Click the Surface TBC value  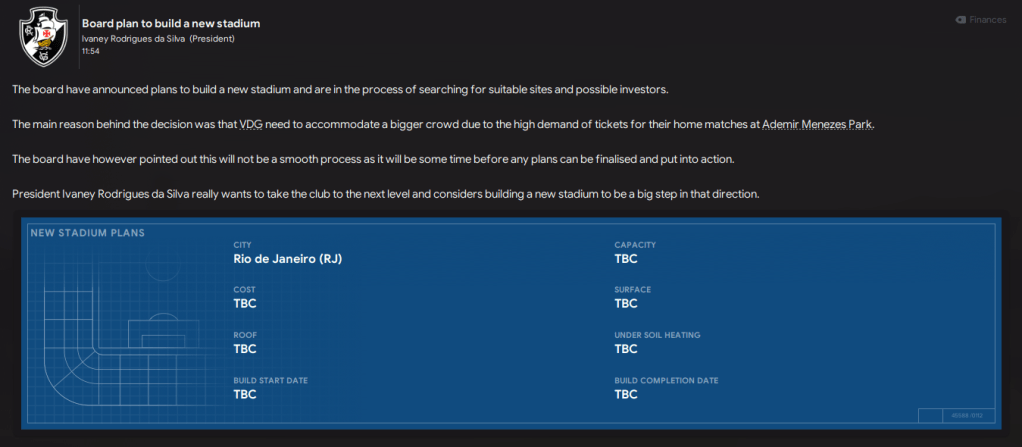click(626, 304)
